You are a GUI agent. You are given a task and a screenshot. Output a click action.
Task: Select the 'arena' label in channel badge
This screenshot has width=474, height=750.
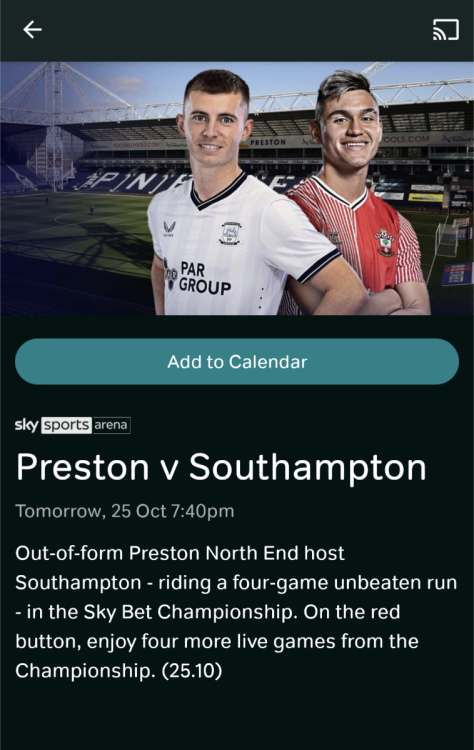pyautogui.click(x=111, y=425)
